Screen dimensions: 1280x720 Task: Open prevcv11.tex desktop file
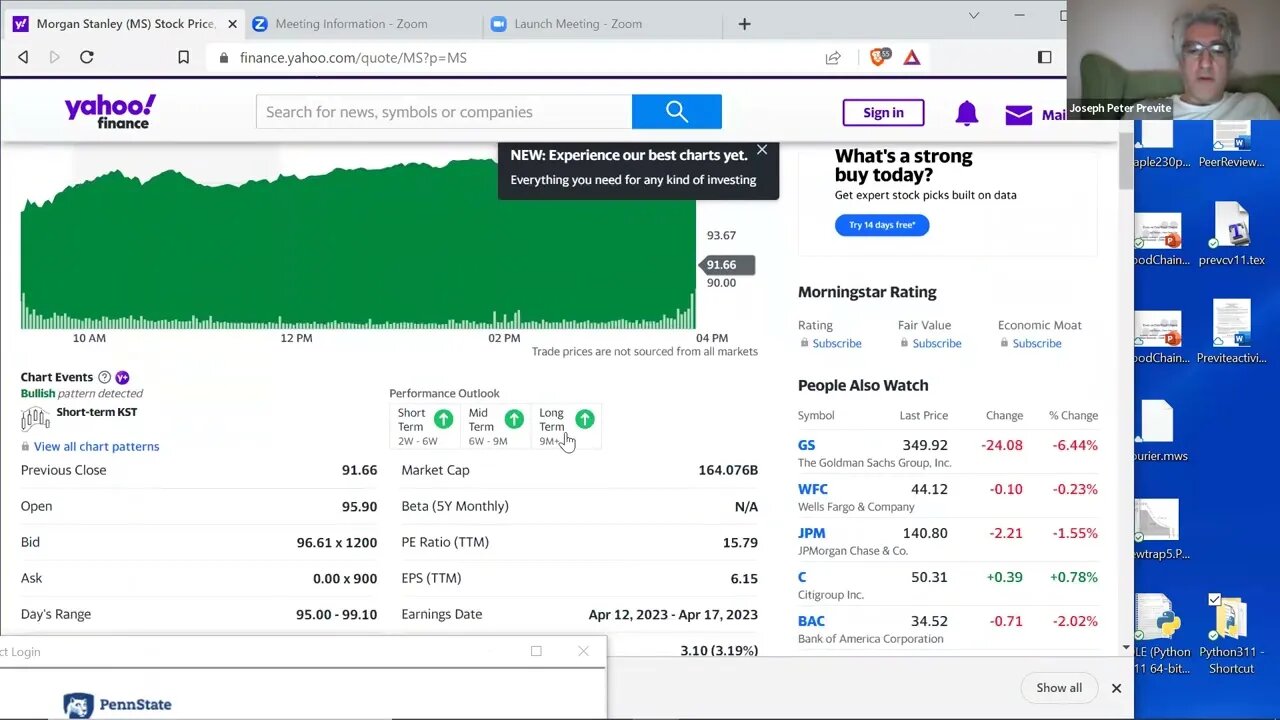tap(1231, 235)
